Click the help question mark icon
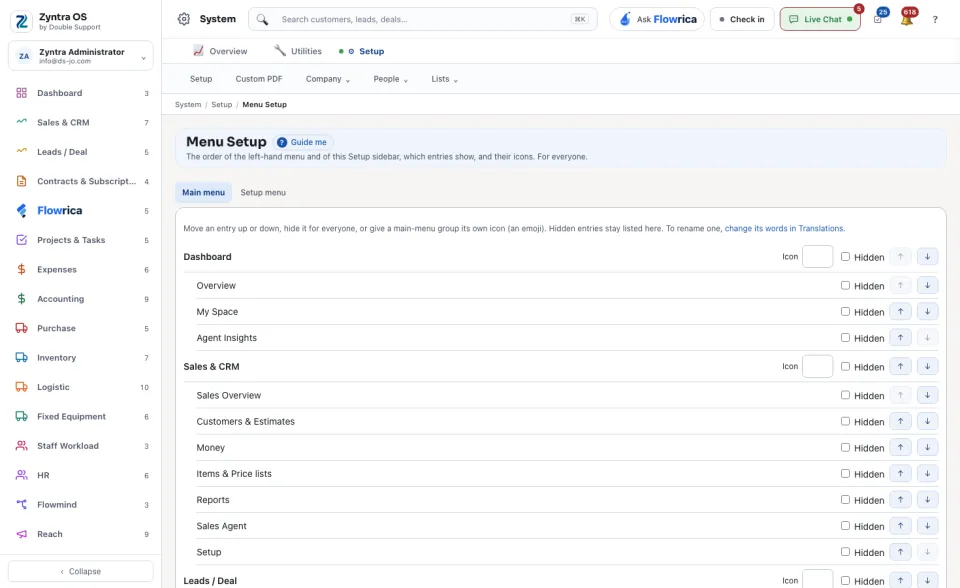The width and height of the screenshot is (960, 588). (x=935, y=20)
